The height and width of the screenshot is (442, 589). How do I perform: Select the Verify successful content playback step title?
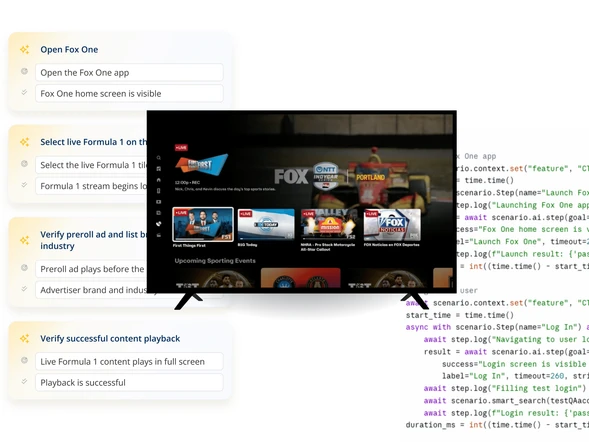(x=110, y=339)
